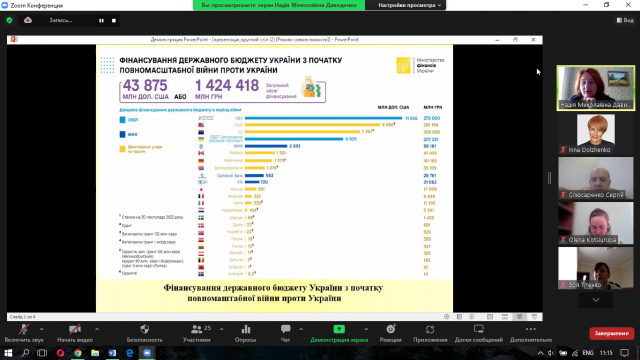This screenshot has height=360, width=640.
Task: Expand video options caret next to camera
Action: pos(97,329)
